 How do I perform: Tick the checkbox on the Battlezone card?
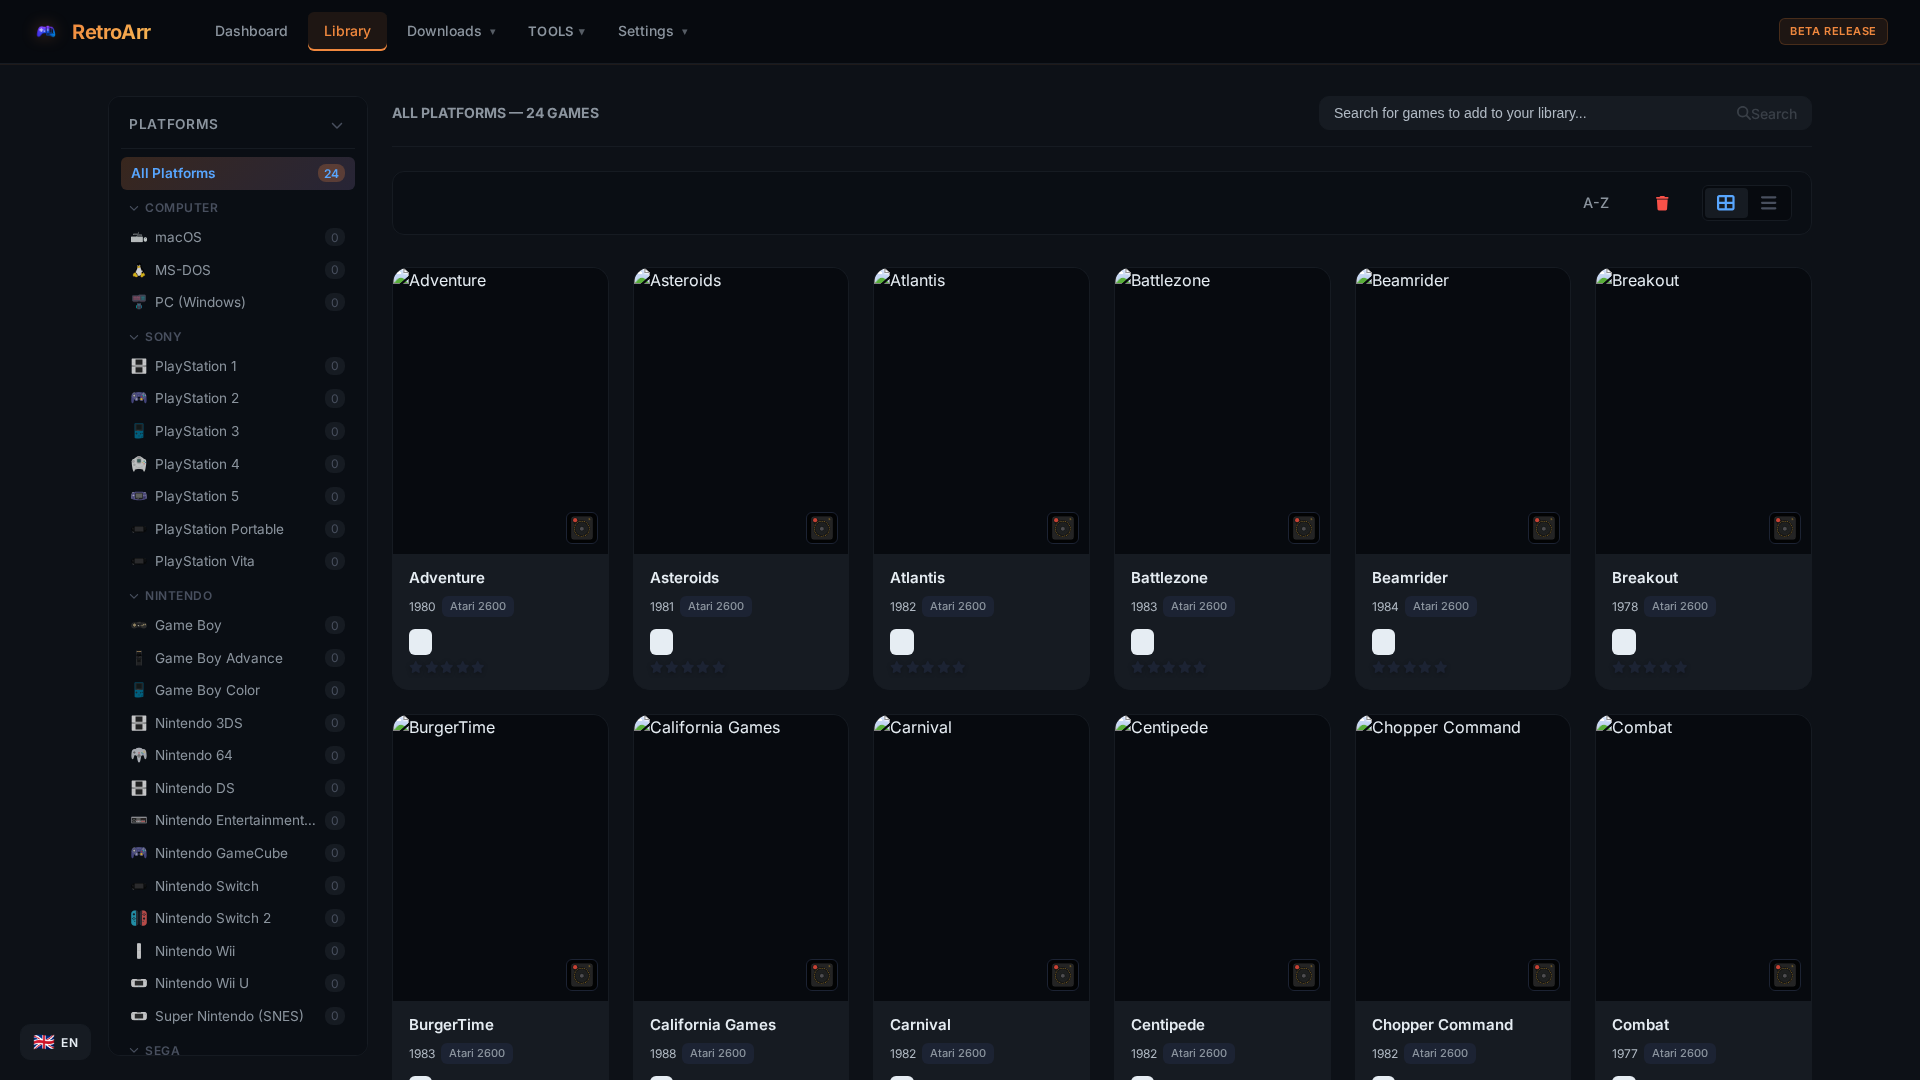(1142, 642)
